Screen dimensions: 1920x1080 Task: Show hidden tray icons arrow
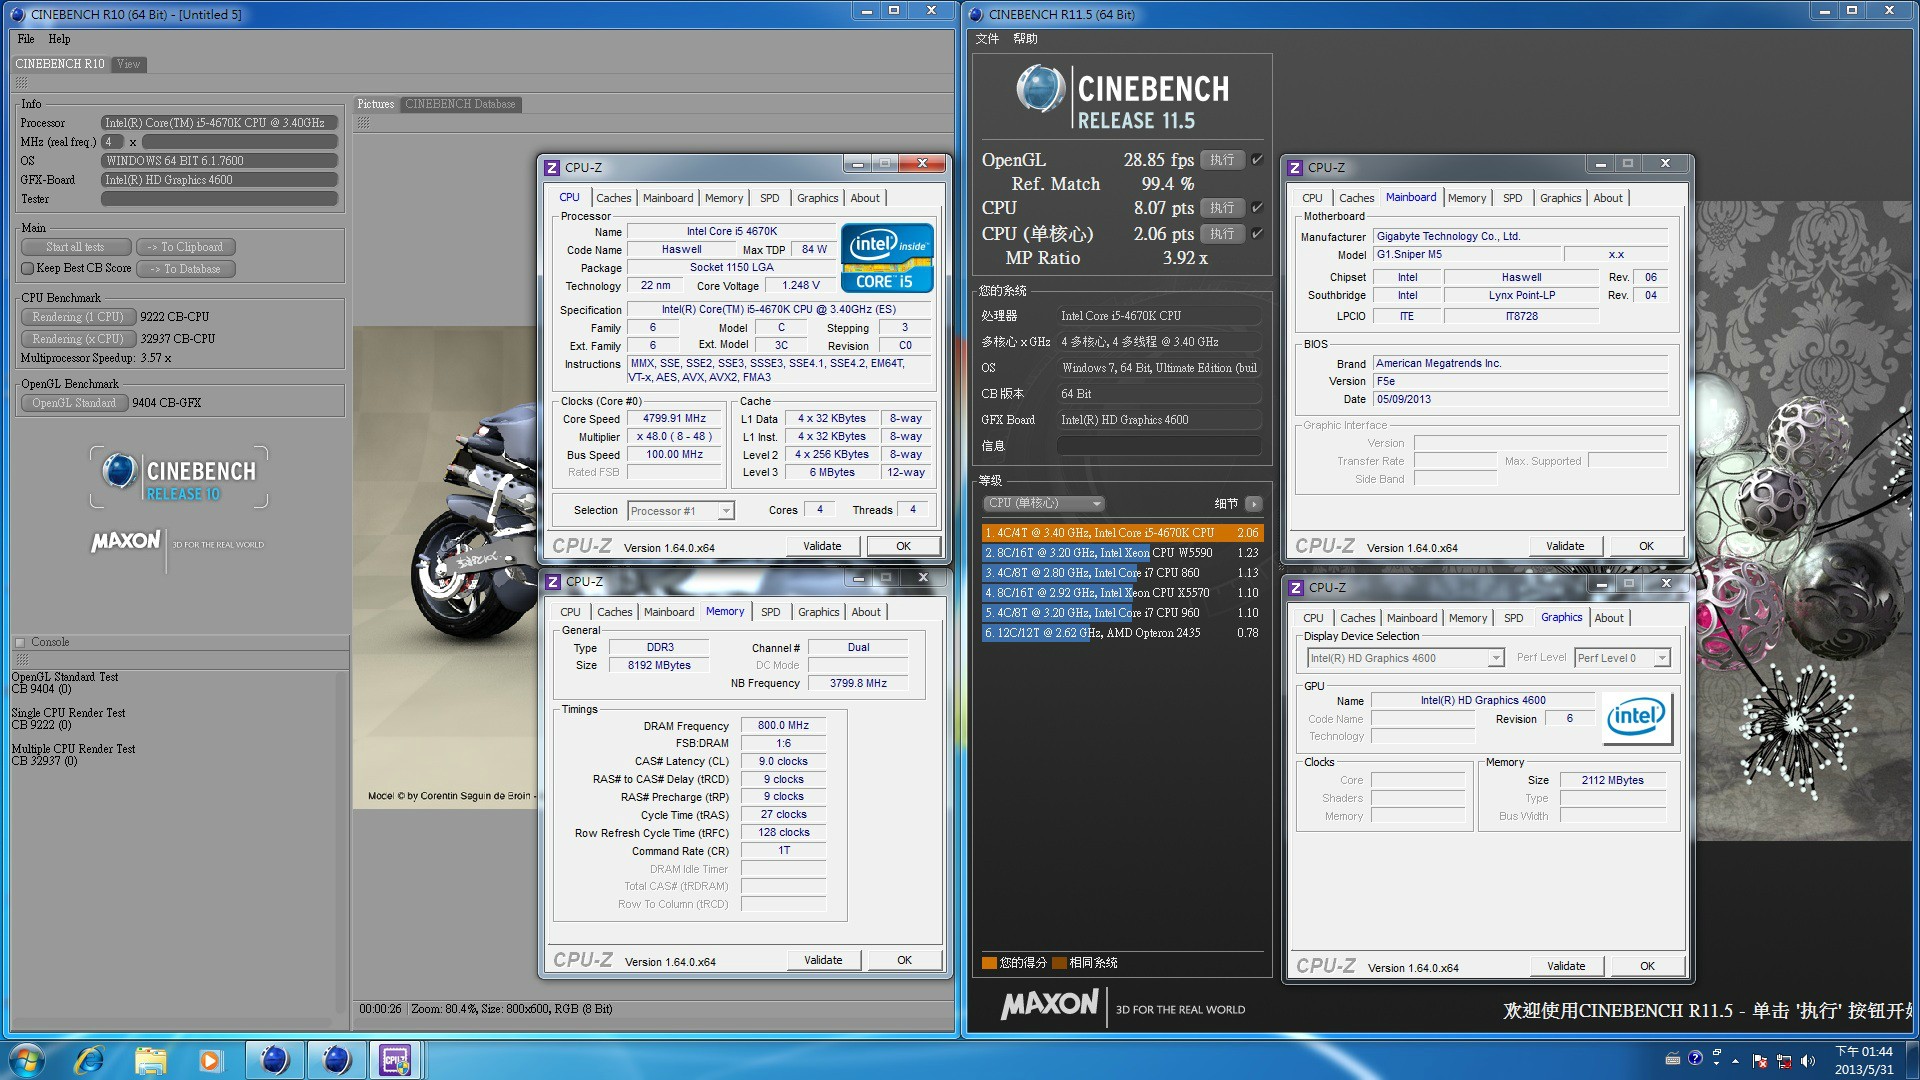[1735, 1061]
